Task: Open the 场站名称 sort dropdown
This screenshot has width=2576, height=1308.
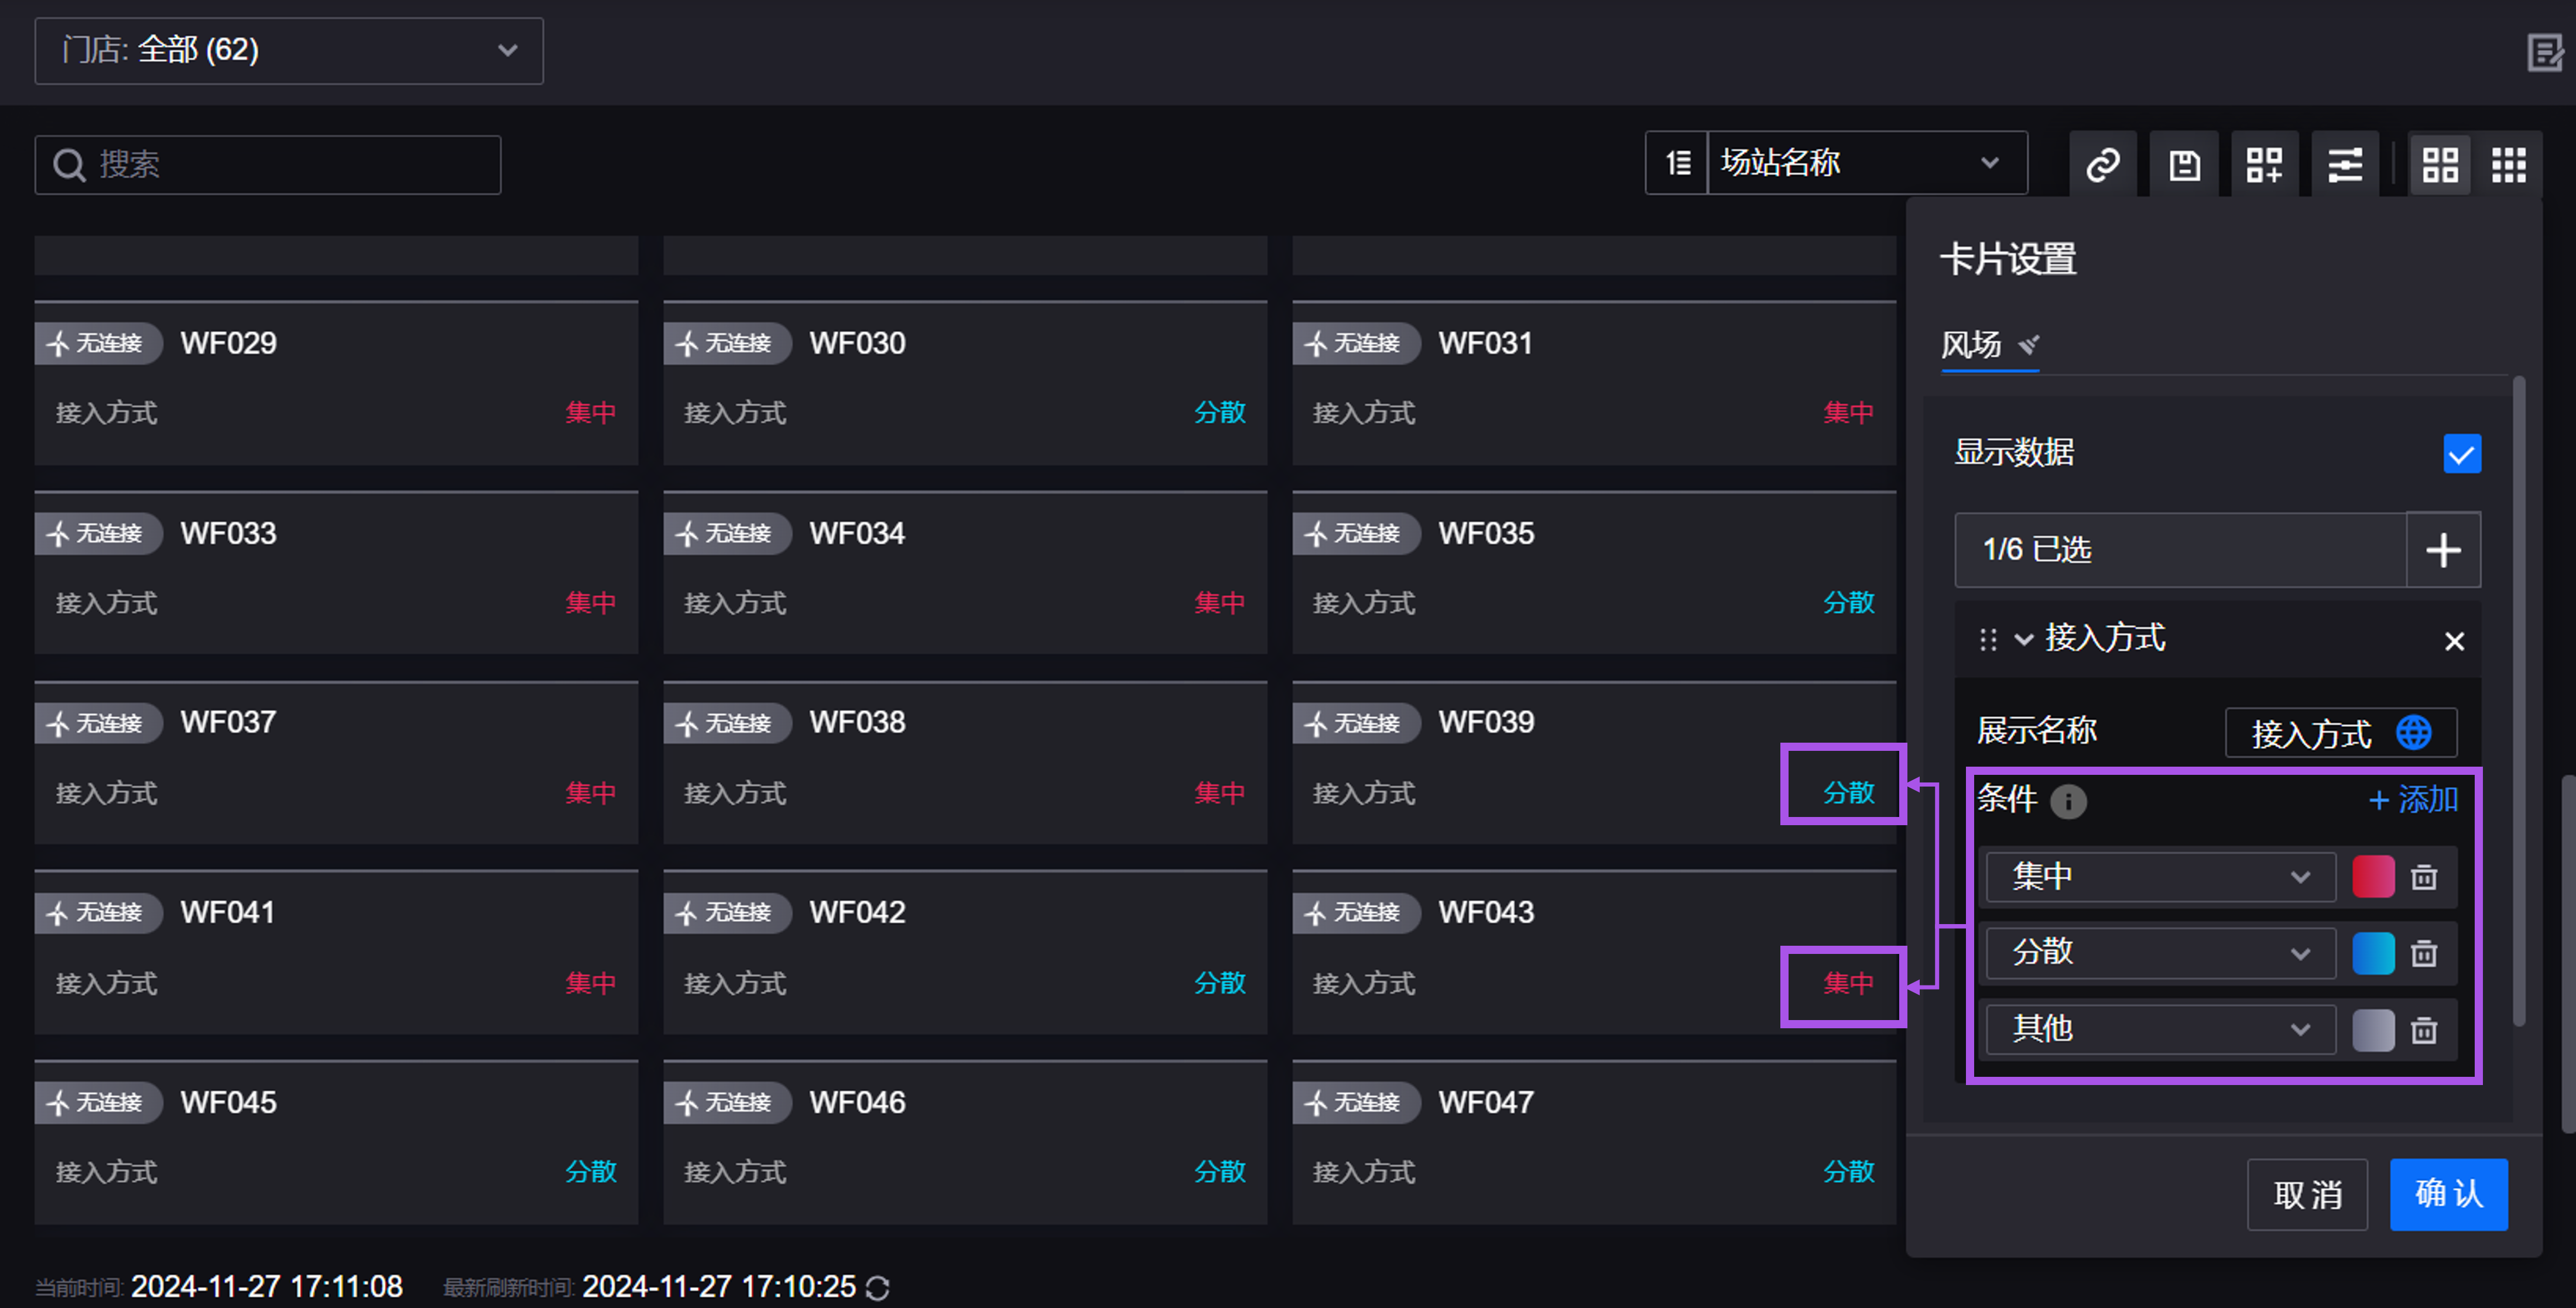Action: click(x=1865, y=163)
